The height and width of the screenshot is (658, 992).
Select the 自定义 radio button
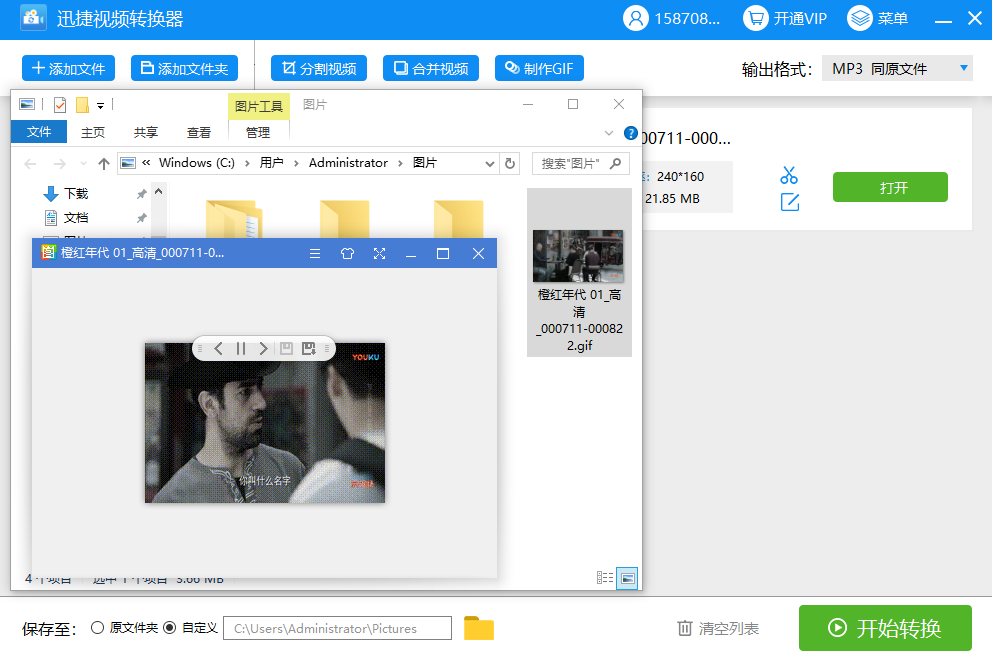[170, 628]
